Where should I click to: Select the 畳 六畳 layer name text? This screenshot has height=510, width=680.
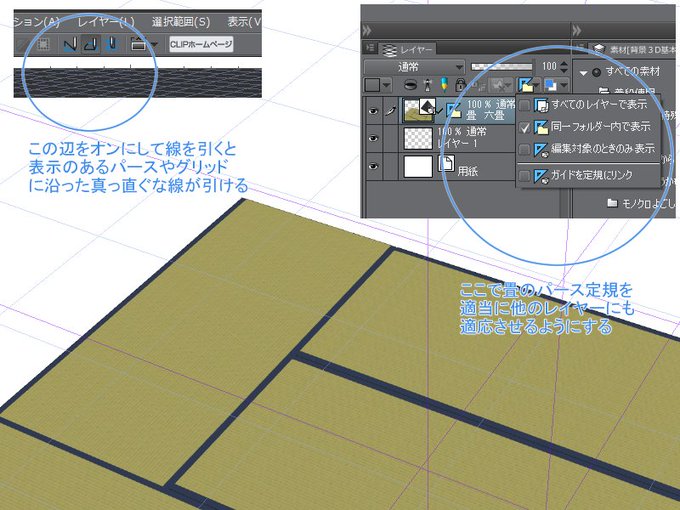pos(485,116)
